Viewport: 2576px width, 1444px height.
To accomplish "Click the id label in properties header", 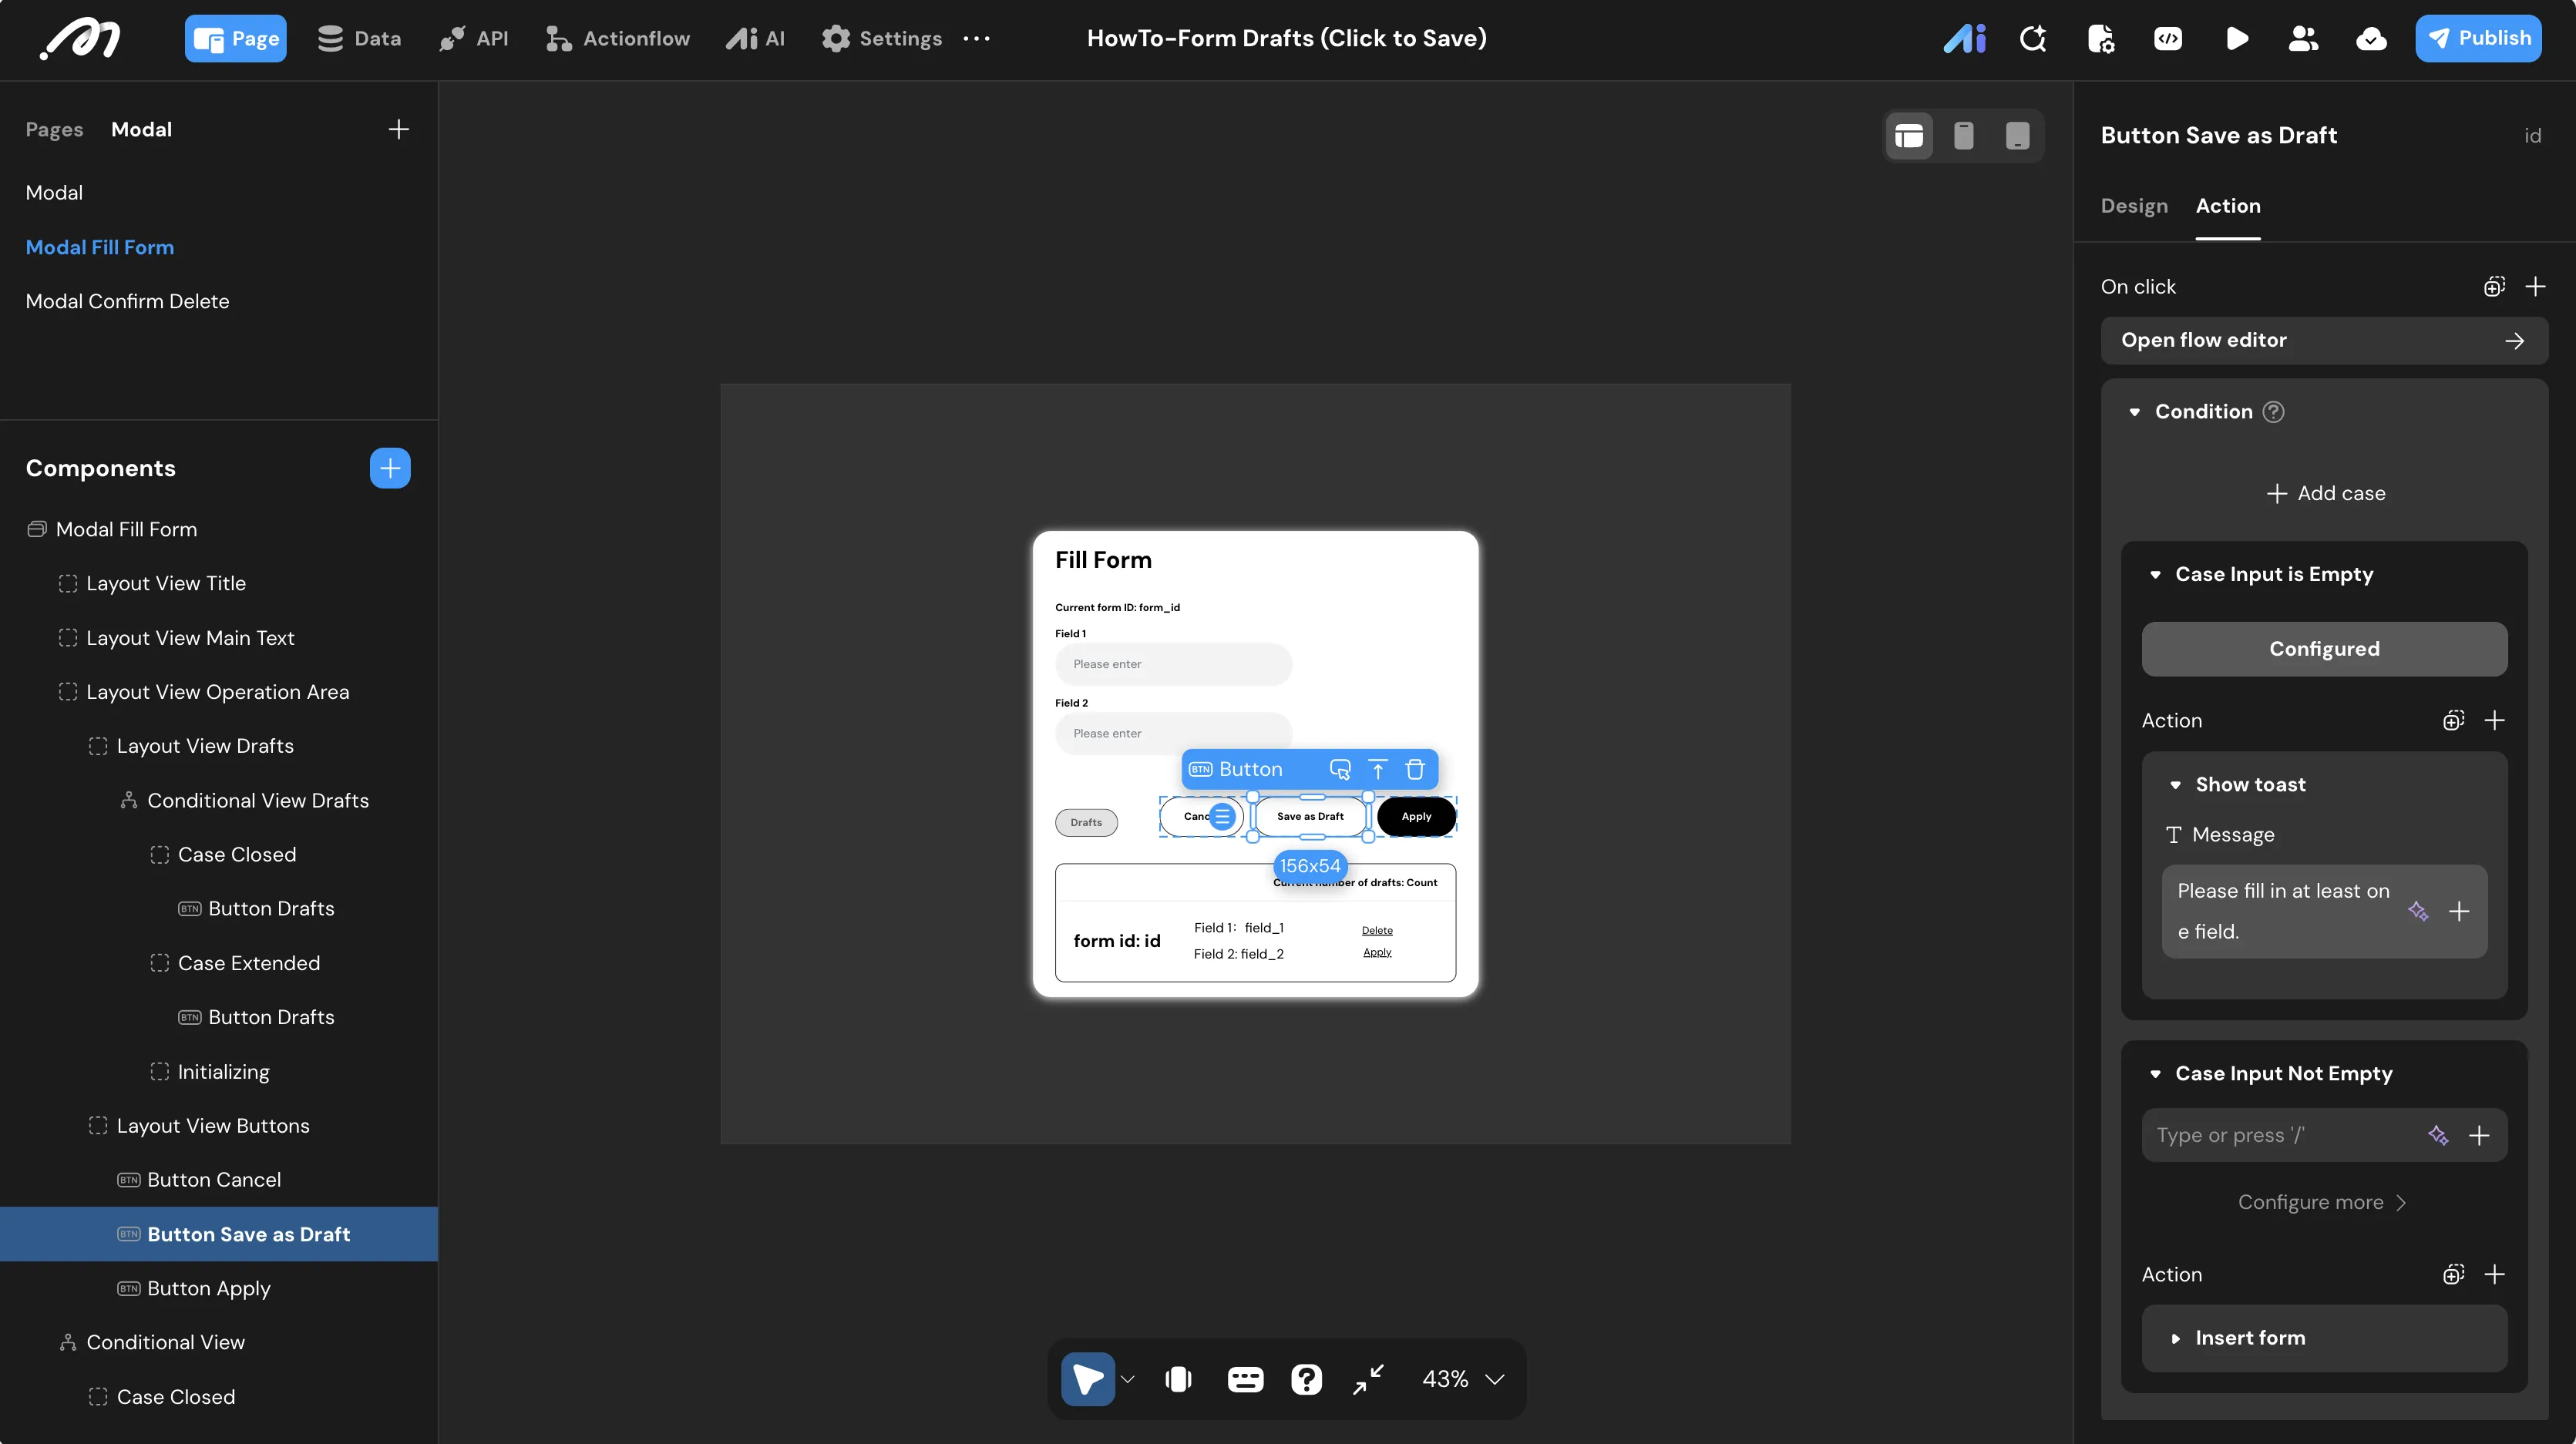I will [2532, 135].
